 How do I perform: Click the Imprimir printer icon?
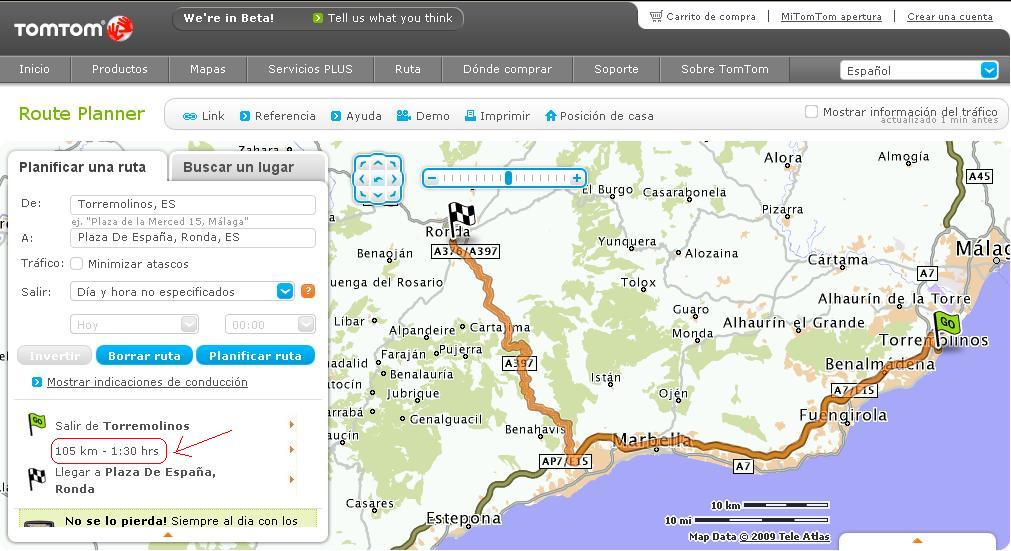click(x=471, y=115)
